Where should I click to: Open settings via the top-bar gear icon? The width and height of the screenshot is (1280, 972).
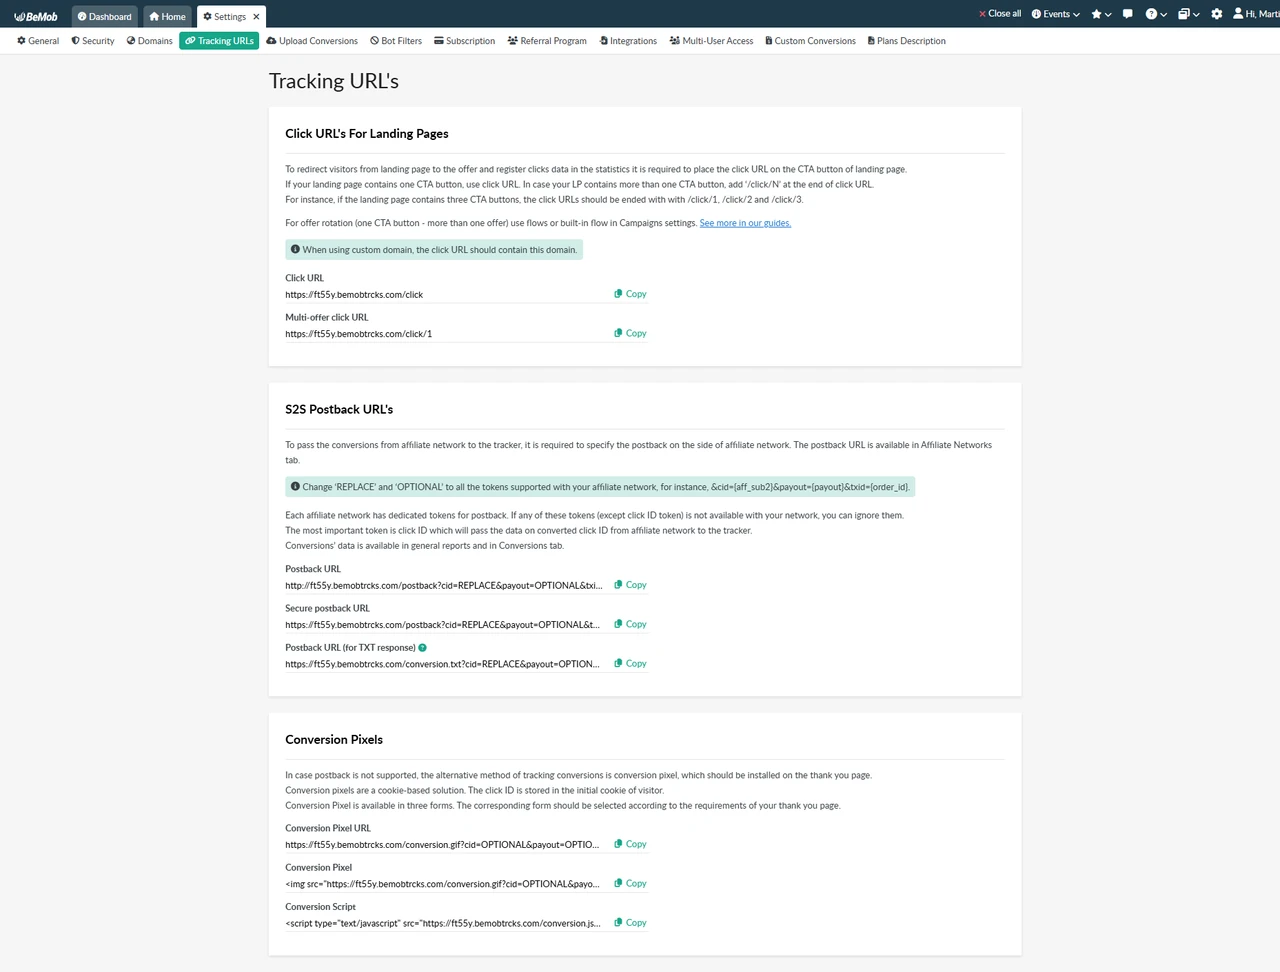(1217, 14)
